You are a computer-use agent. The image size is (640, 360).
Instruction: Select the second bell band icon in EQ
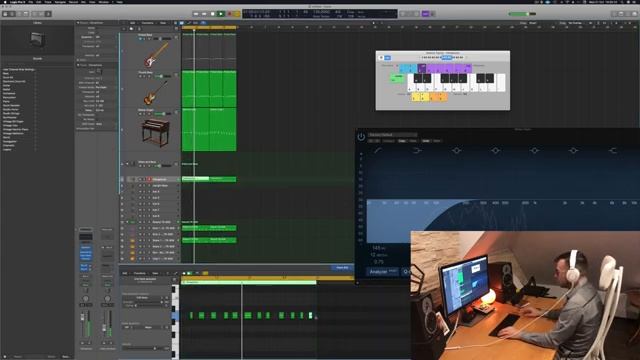(x=495, y=151)
